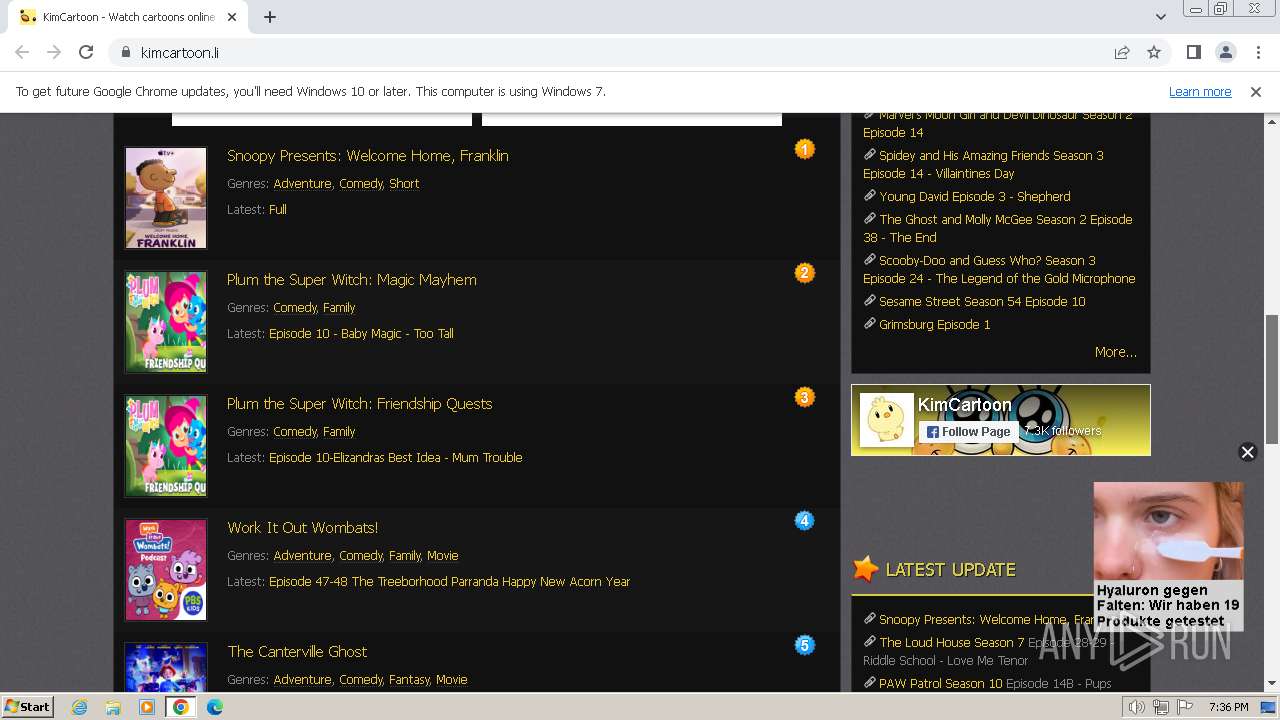The height and width of the screenshot is (720, 1280).
Task: Select Fantasy genre under The Canterville Ghost
Action: 409,679
